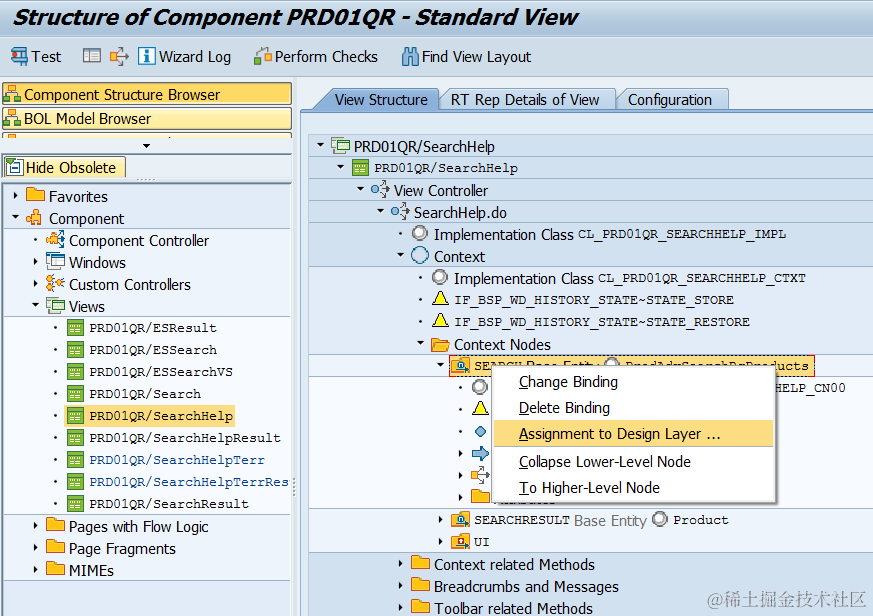Choose To Higher-Level Node
The image size is (873, 616).
point(634,488)
